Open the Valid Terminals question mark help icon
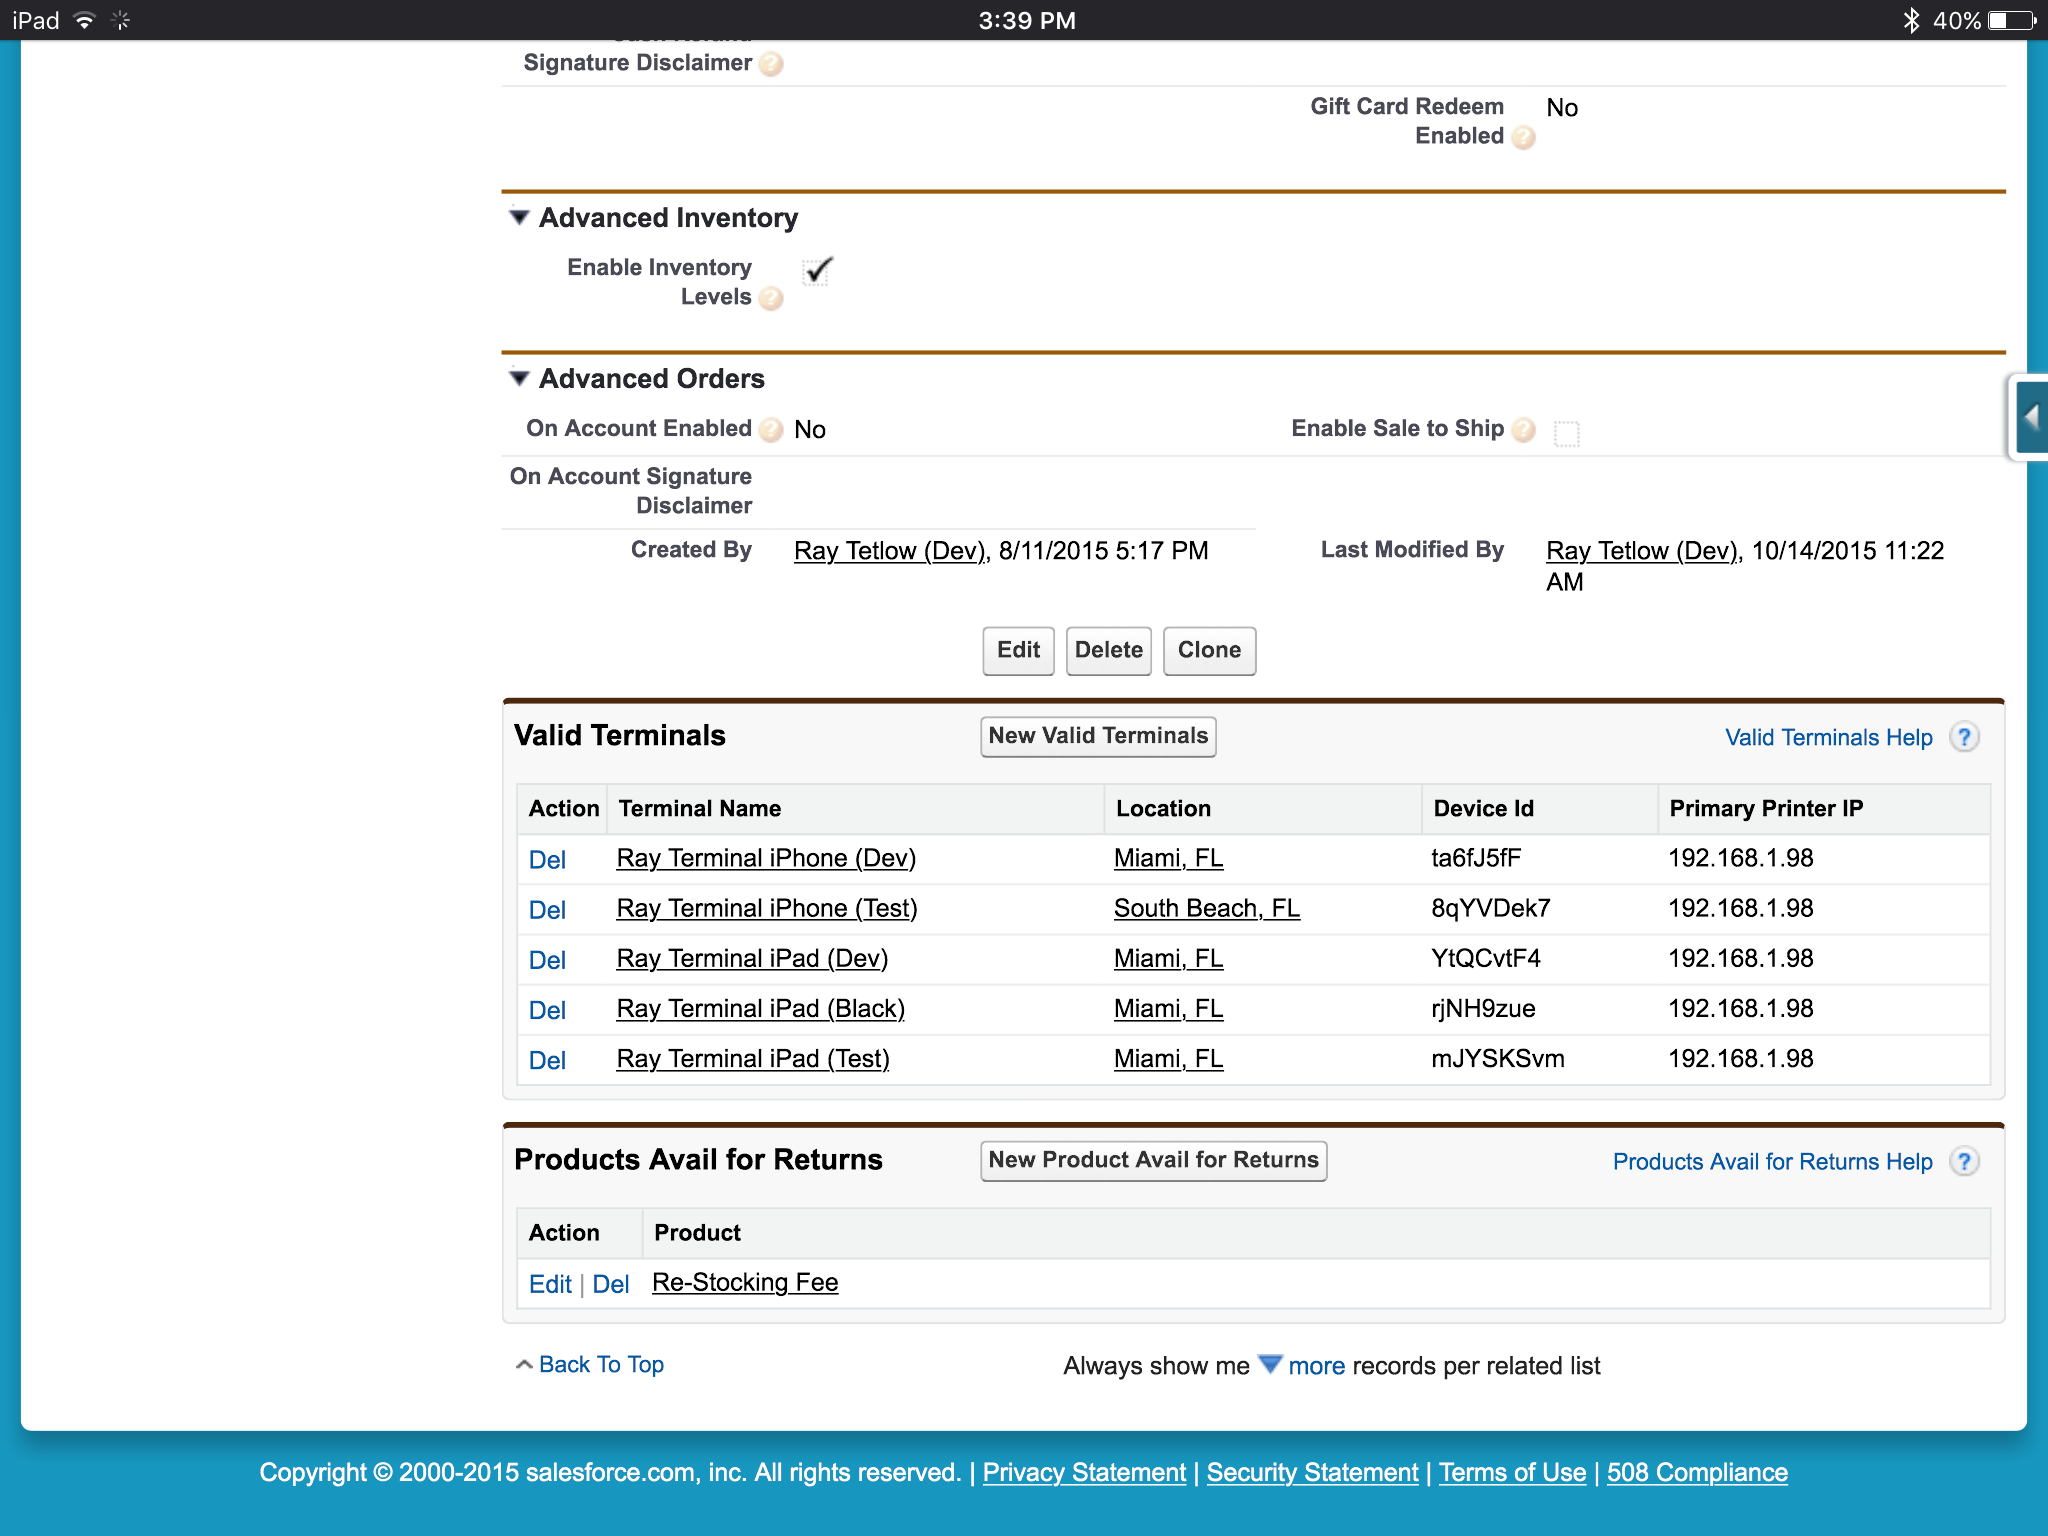Image resolution: width=2048 pixels, height=1536 pixels. [1964, 738]
